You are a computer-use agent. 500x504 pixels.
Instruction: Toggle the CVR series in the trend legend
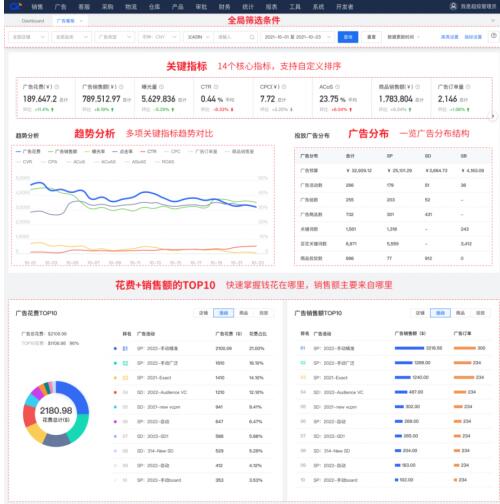click(x=24, y=162)
